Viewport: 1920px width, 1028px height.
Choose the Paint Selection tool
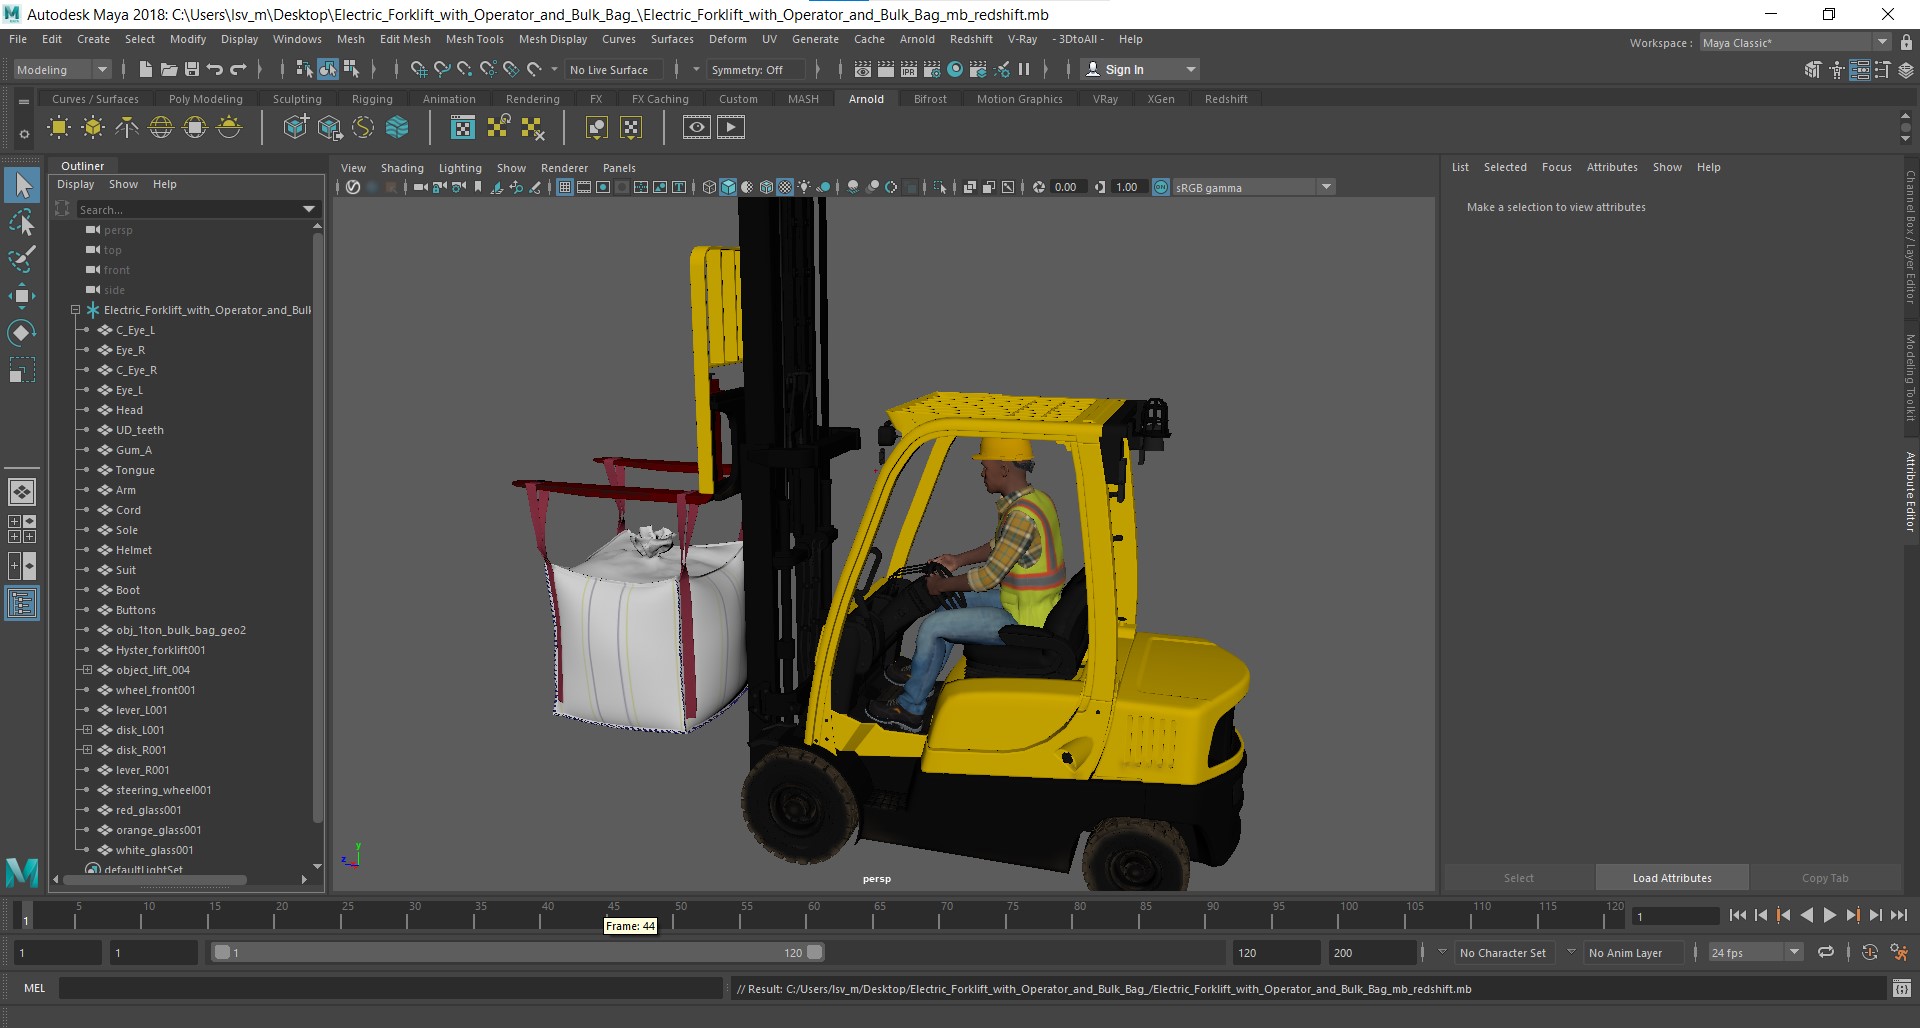(x=22, y=259)
